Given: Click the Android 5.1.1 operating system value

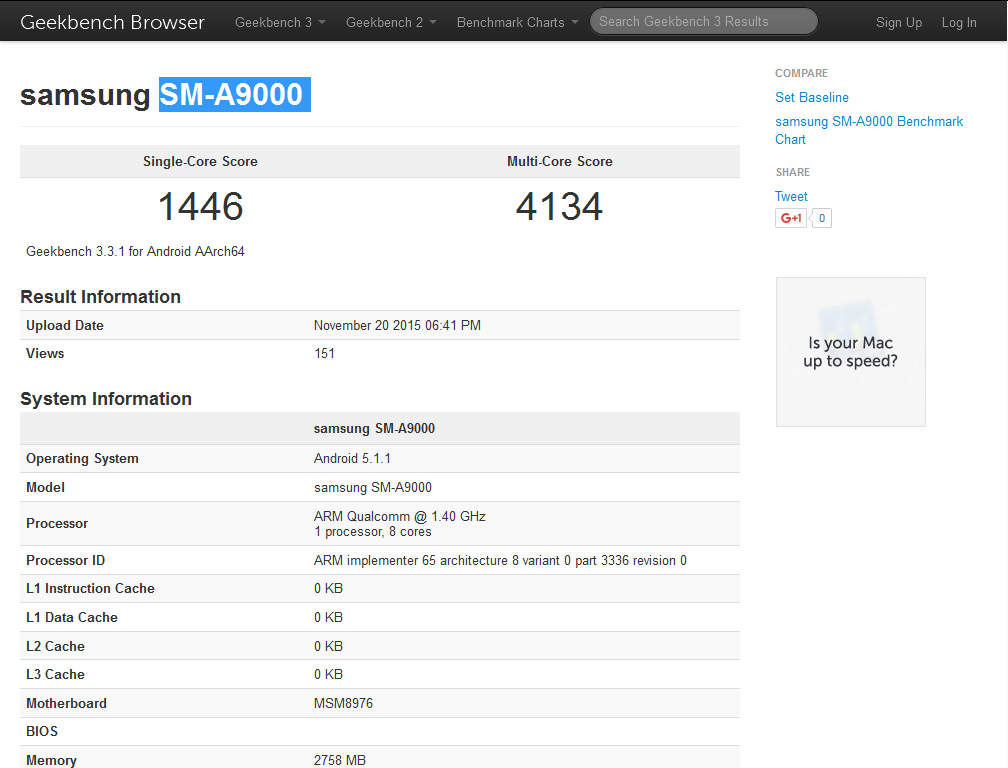Looking at the screenshot, I should 351,458.
